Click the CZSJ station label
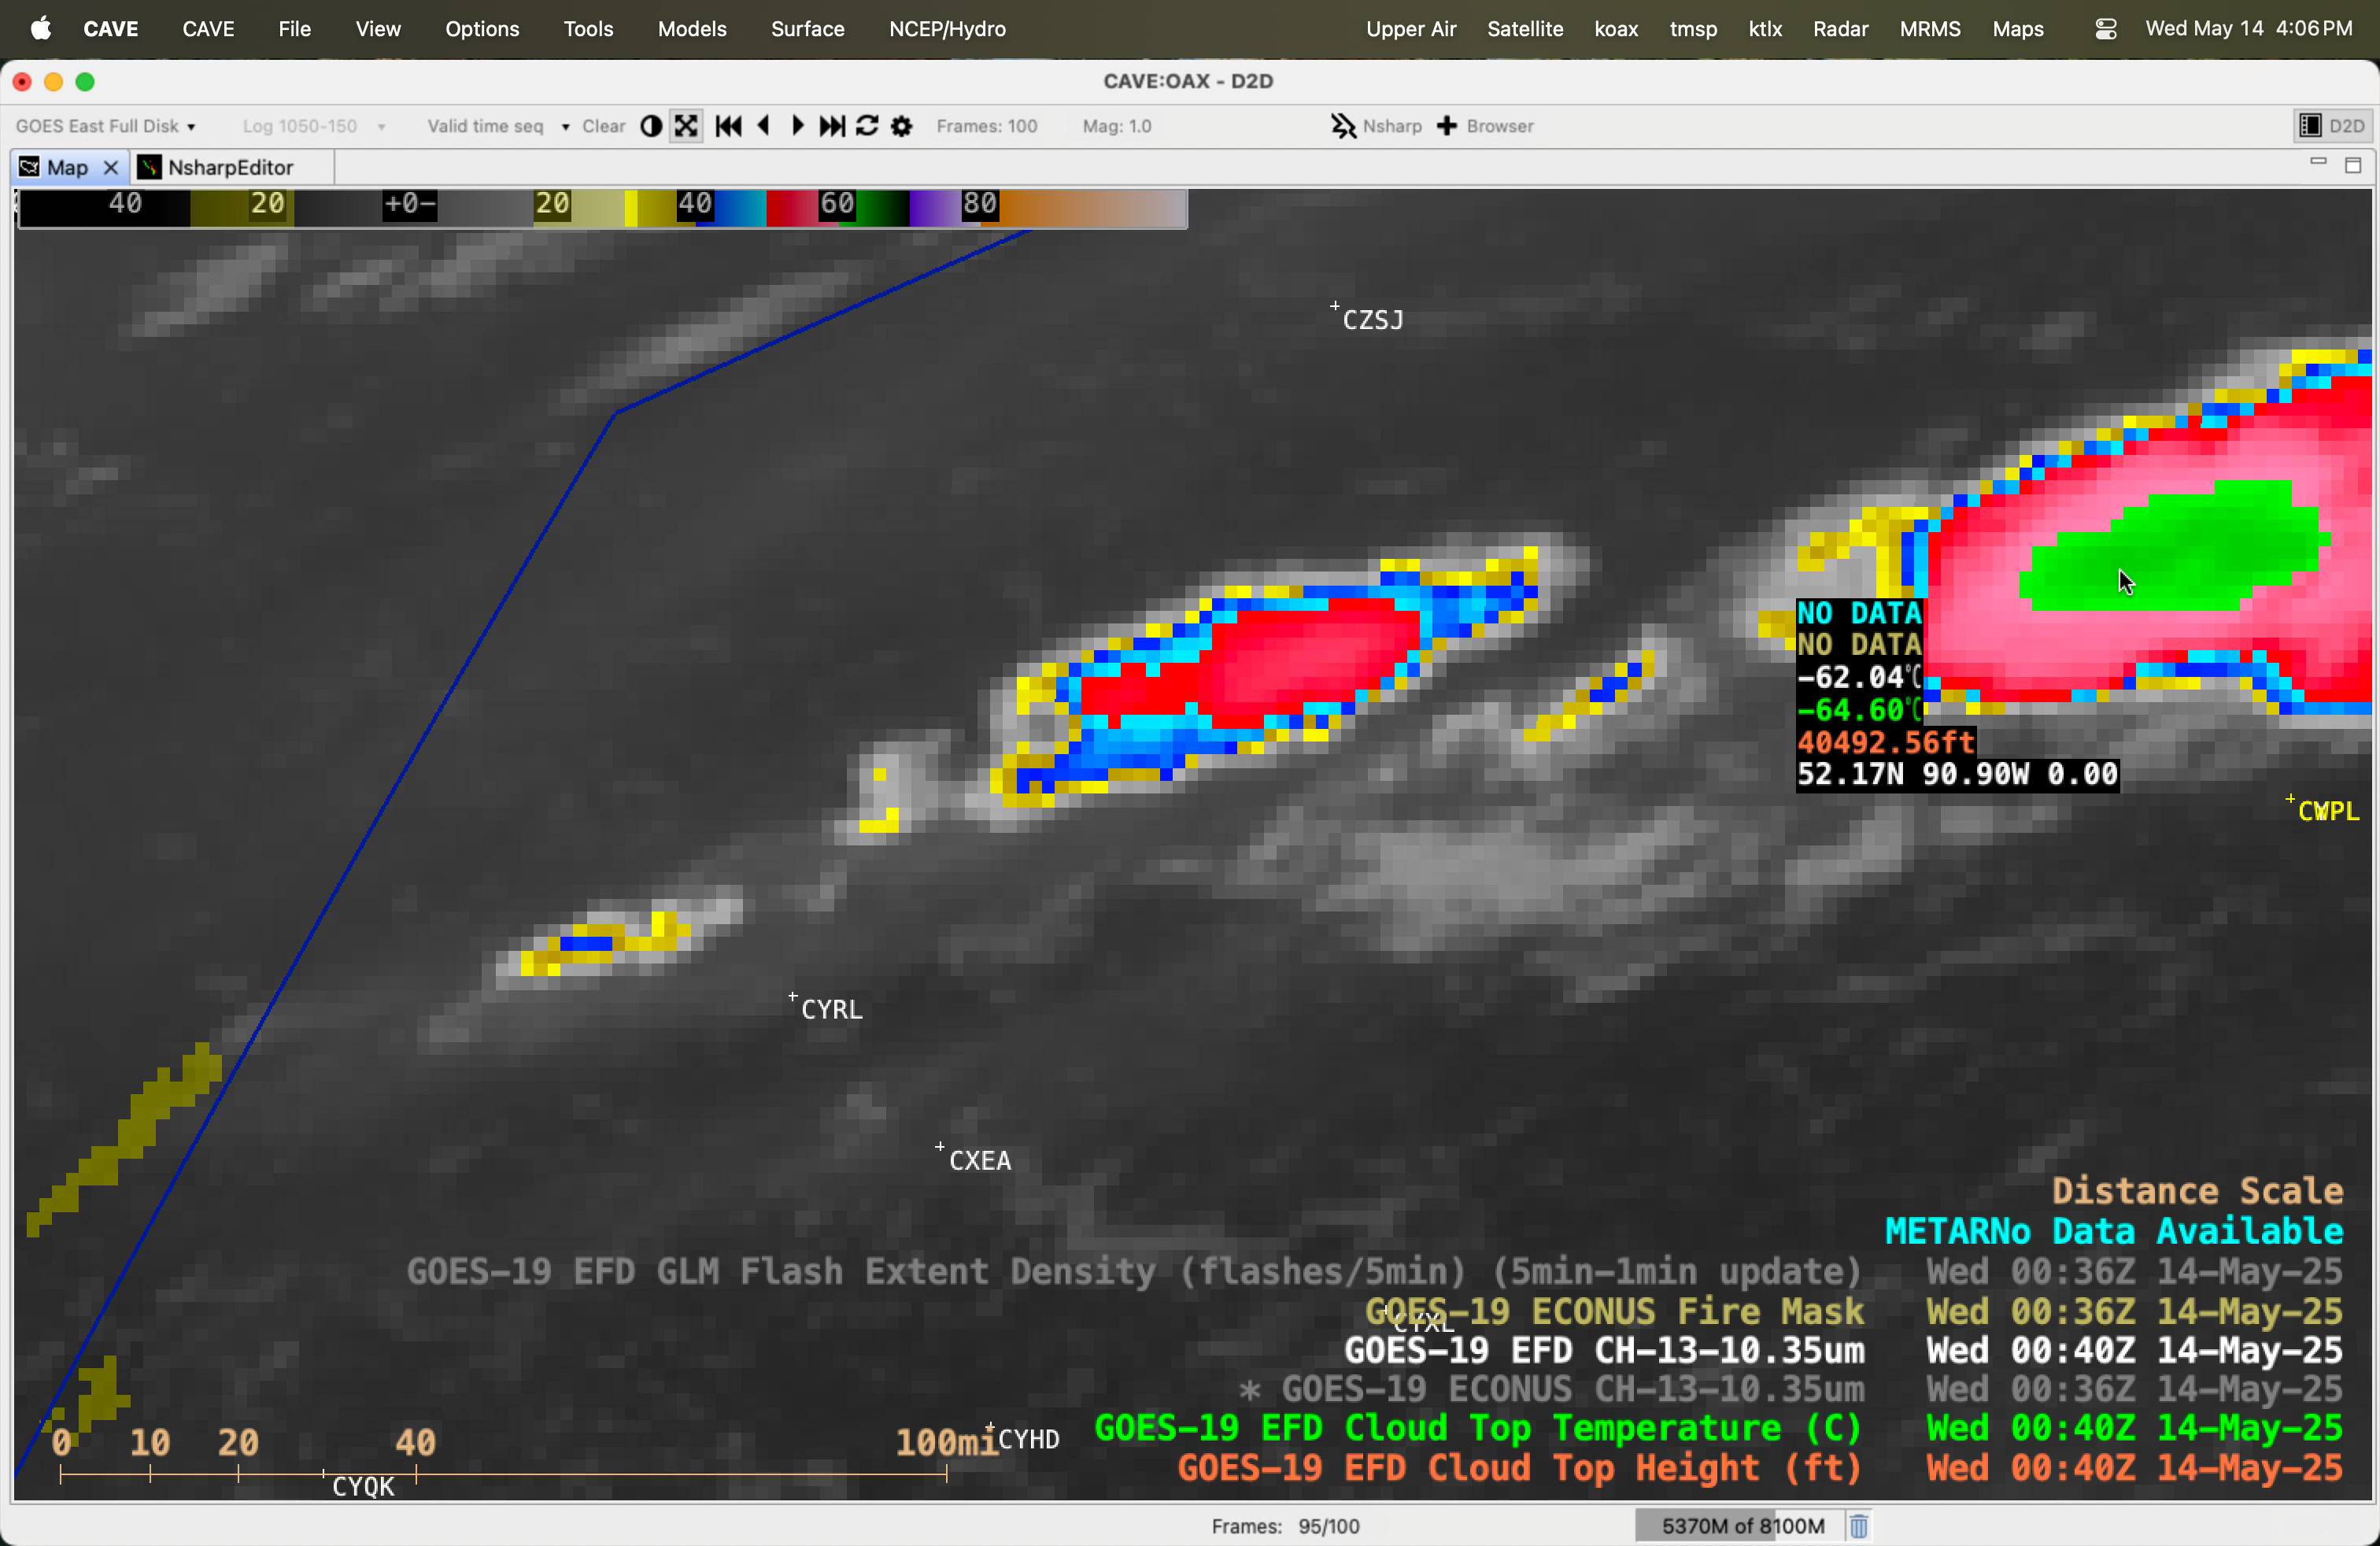This screenshot has height=1546, width=2380. (1372, 320)
